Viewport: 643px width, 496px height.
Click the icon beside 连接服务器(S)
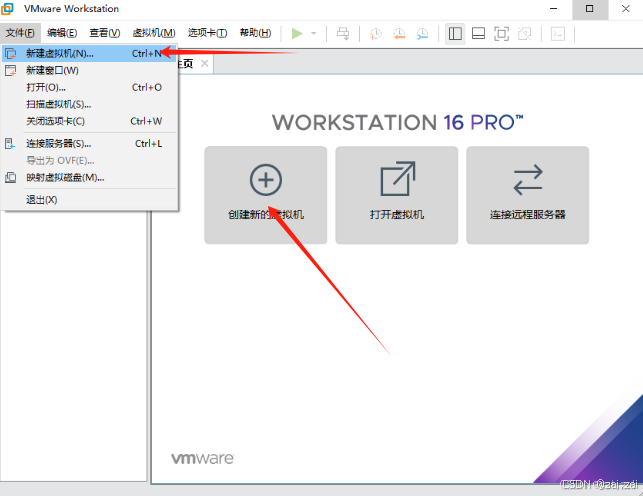pyautogui.click(x=10, y=143)
